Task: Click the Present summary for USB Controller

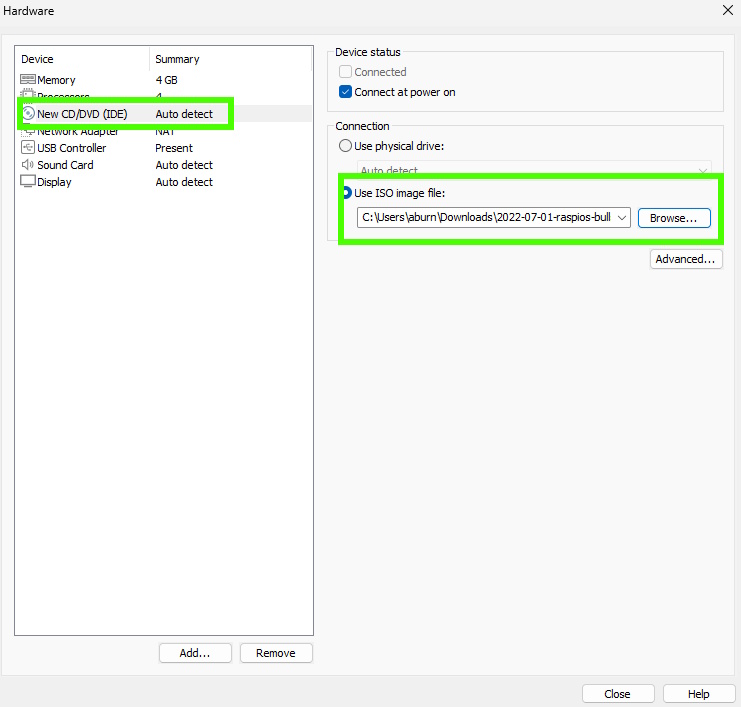Action: 174,148
